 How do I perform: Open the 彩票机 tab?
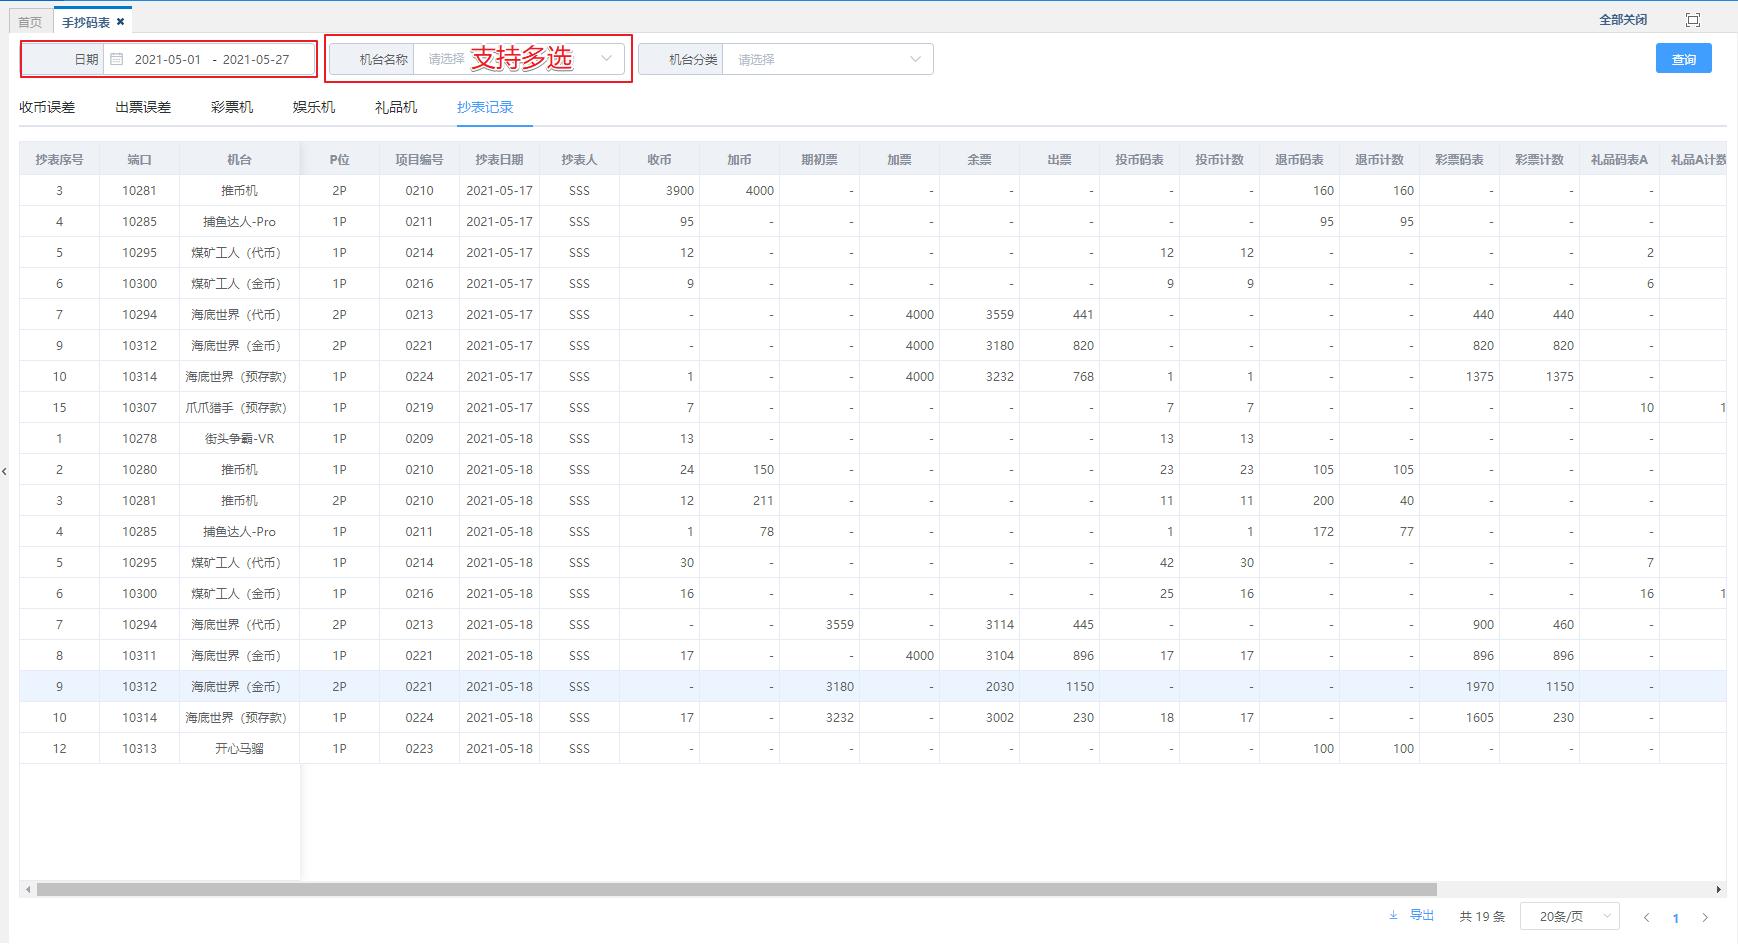pos(232,107)
